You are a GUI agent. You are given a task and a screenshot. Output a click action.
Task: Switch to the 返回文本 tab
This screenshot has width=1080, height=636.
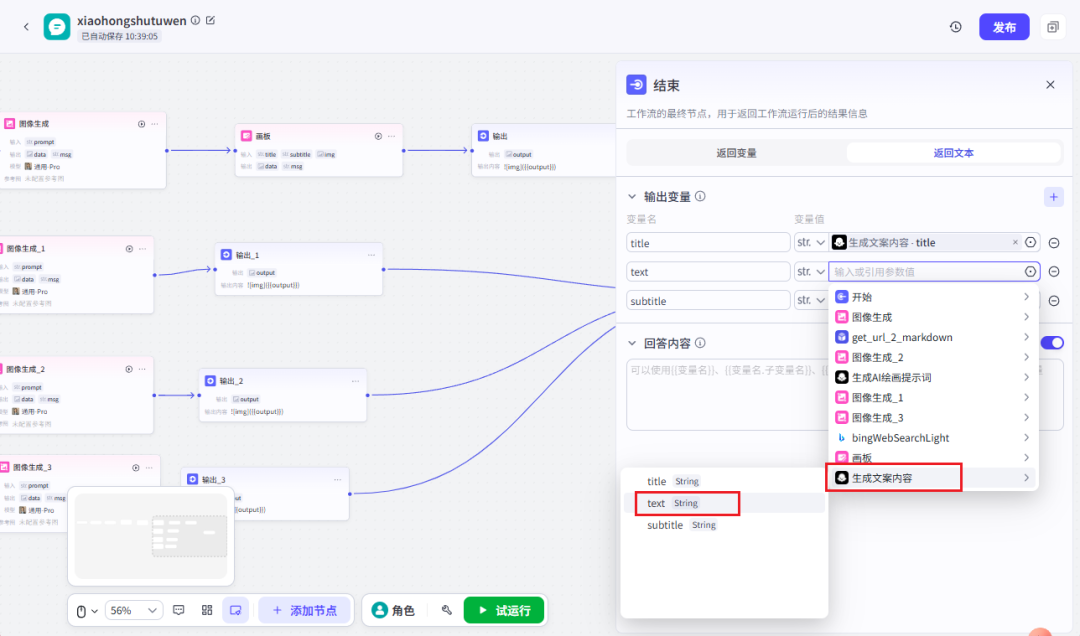[953, 153]
